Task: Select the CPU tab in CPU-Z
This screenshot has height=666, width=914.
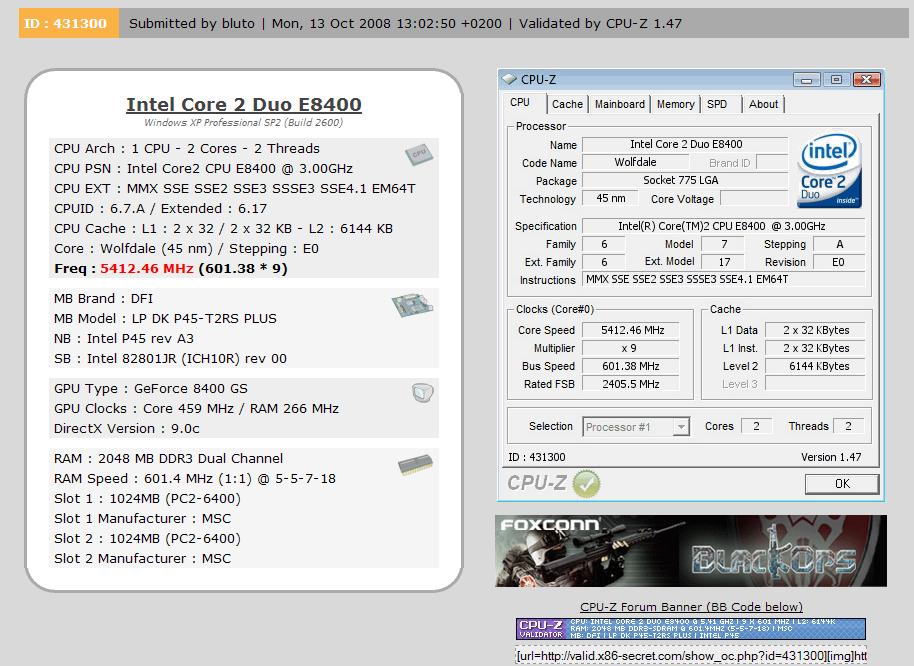Action: point(520,103)
